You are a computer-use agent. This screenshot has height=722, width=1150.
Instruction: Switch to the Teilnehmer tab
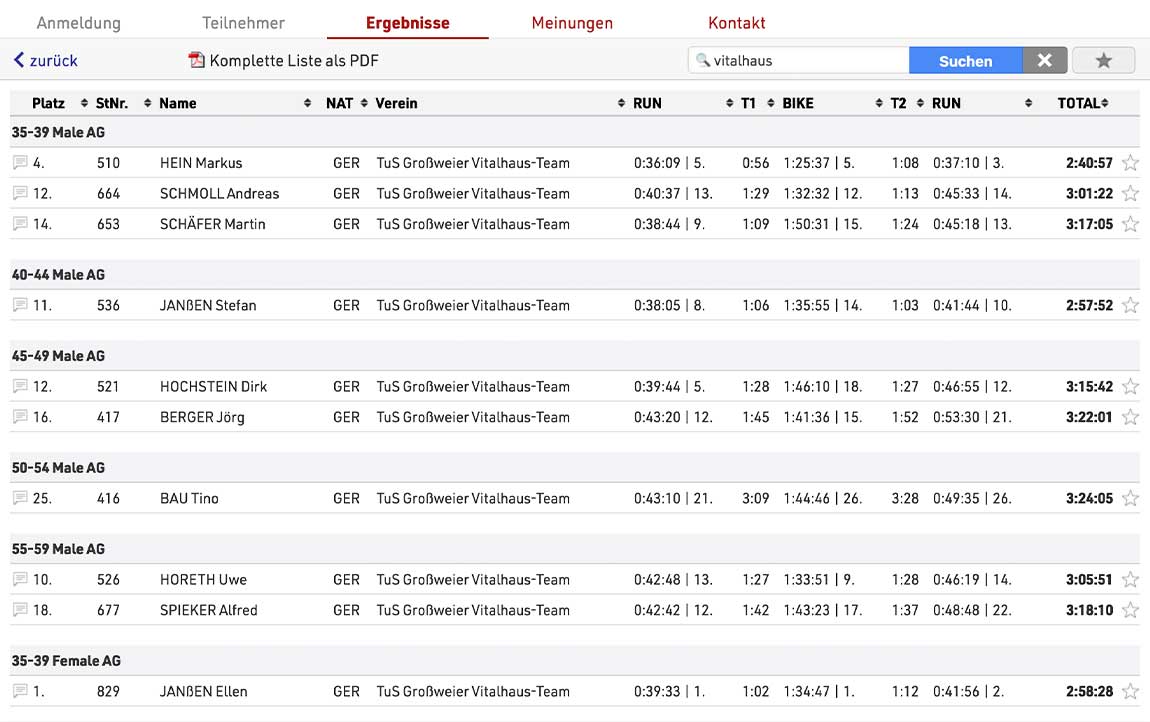[x=243, y=23]
